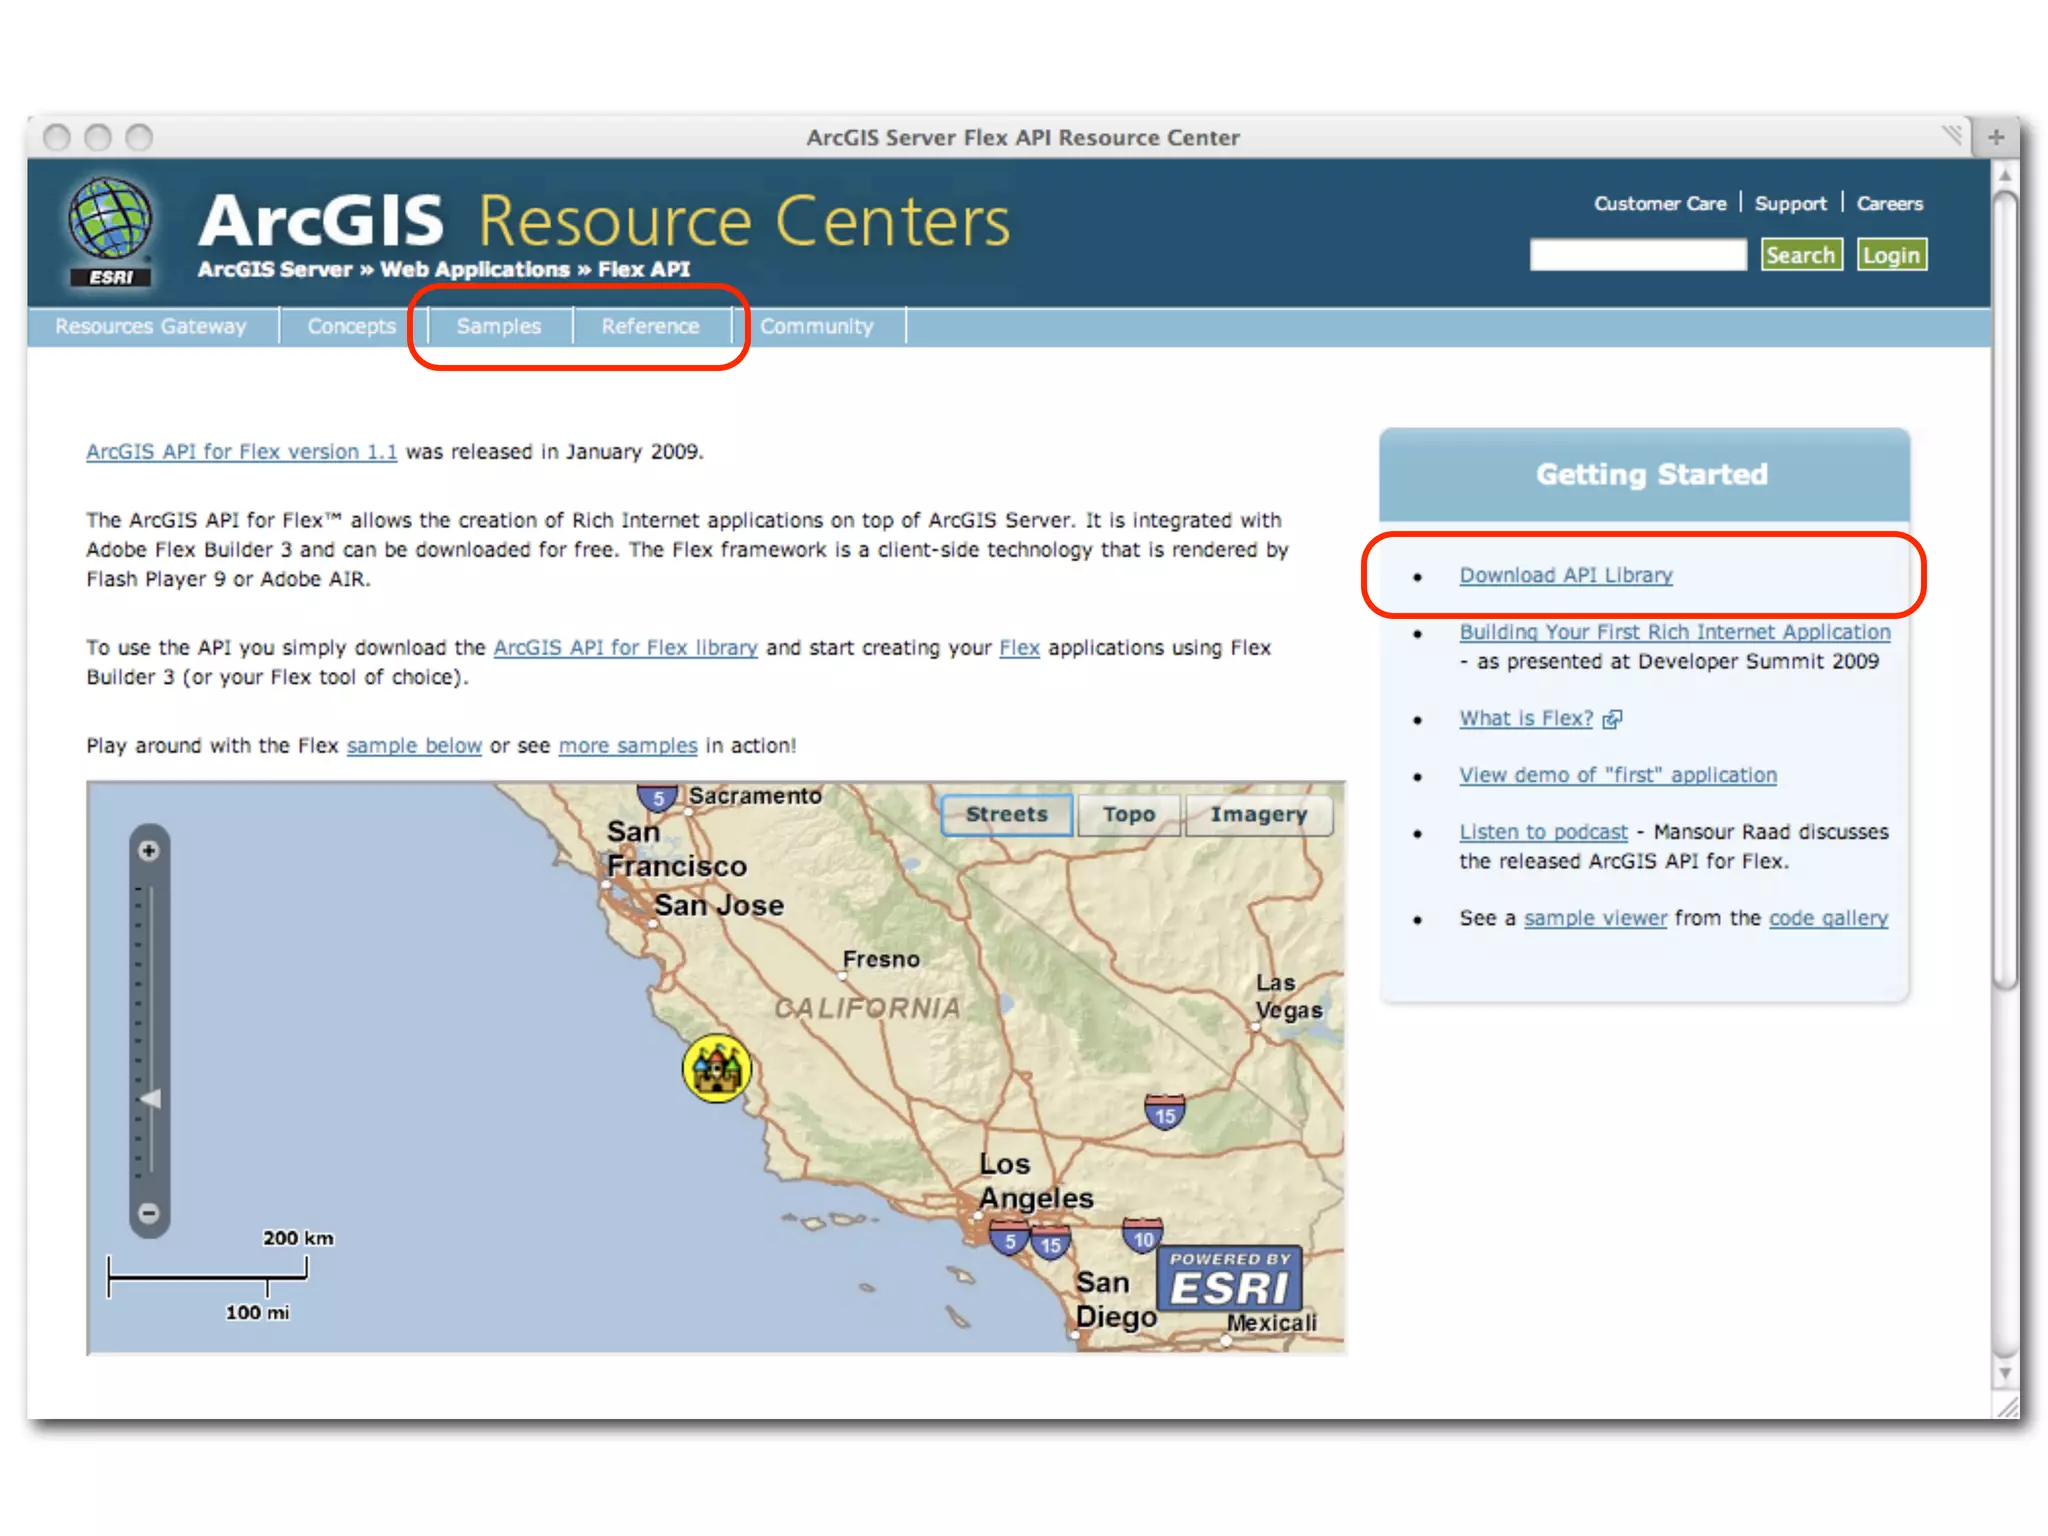
Task: Click the scrollbar down arrow
Action: point(2004,1374)
